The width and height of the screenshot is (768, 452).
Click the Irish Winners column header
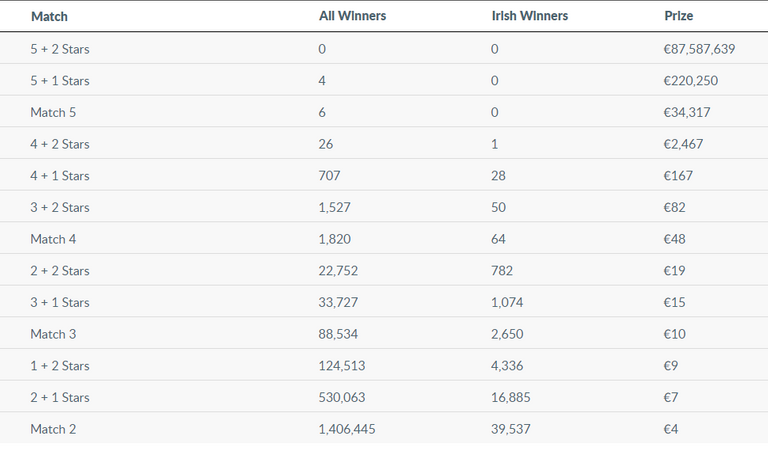click(x=529, y=16)
